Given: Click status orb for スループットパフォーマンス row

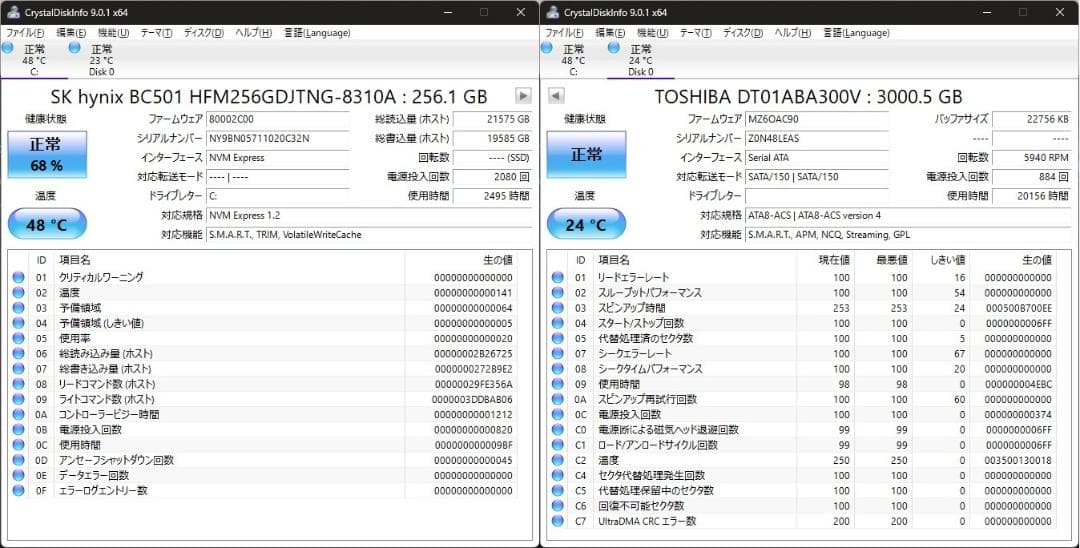Looking at the screenshot, I should [x=557, y=293].
